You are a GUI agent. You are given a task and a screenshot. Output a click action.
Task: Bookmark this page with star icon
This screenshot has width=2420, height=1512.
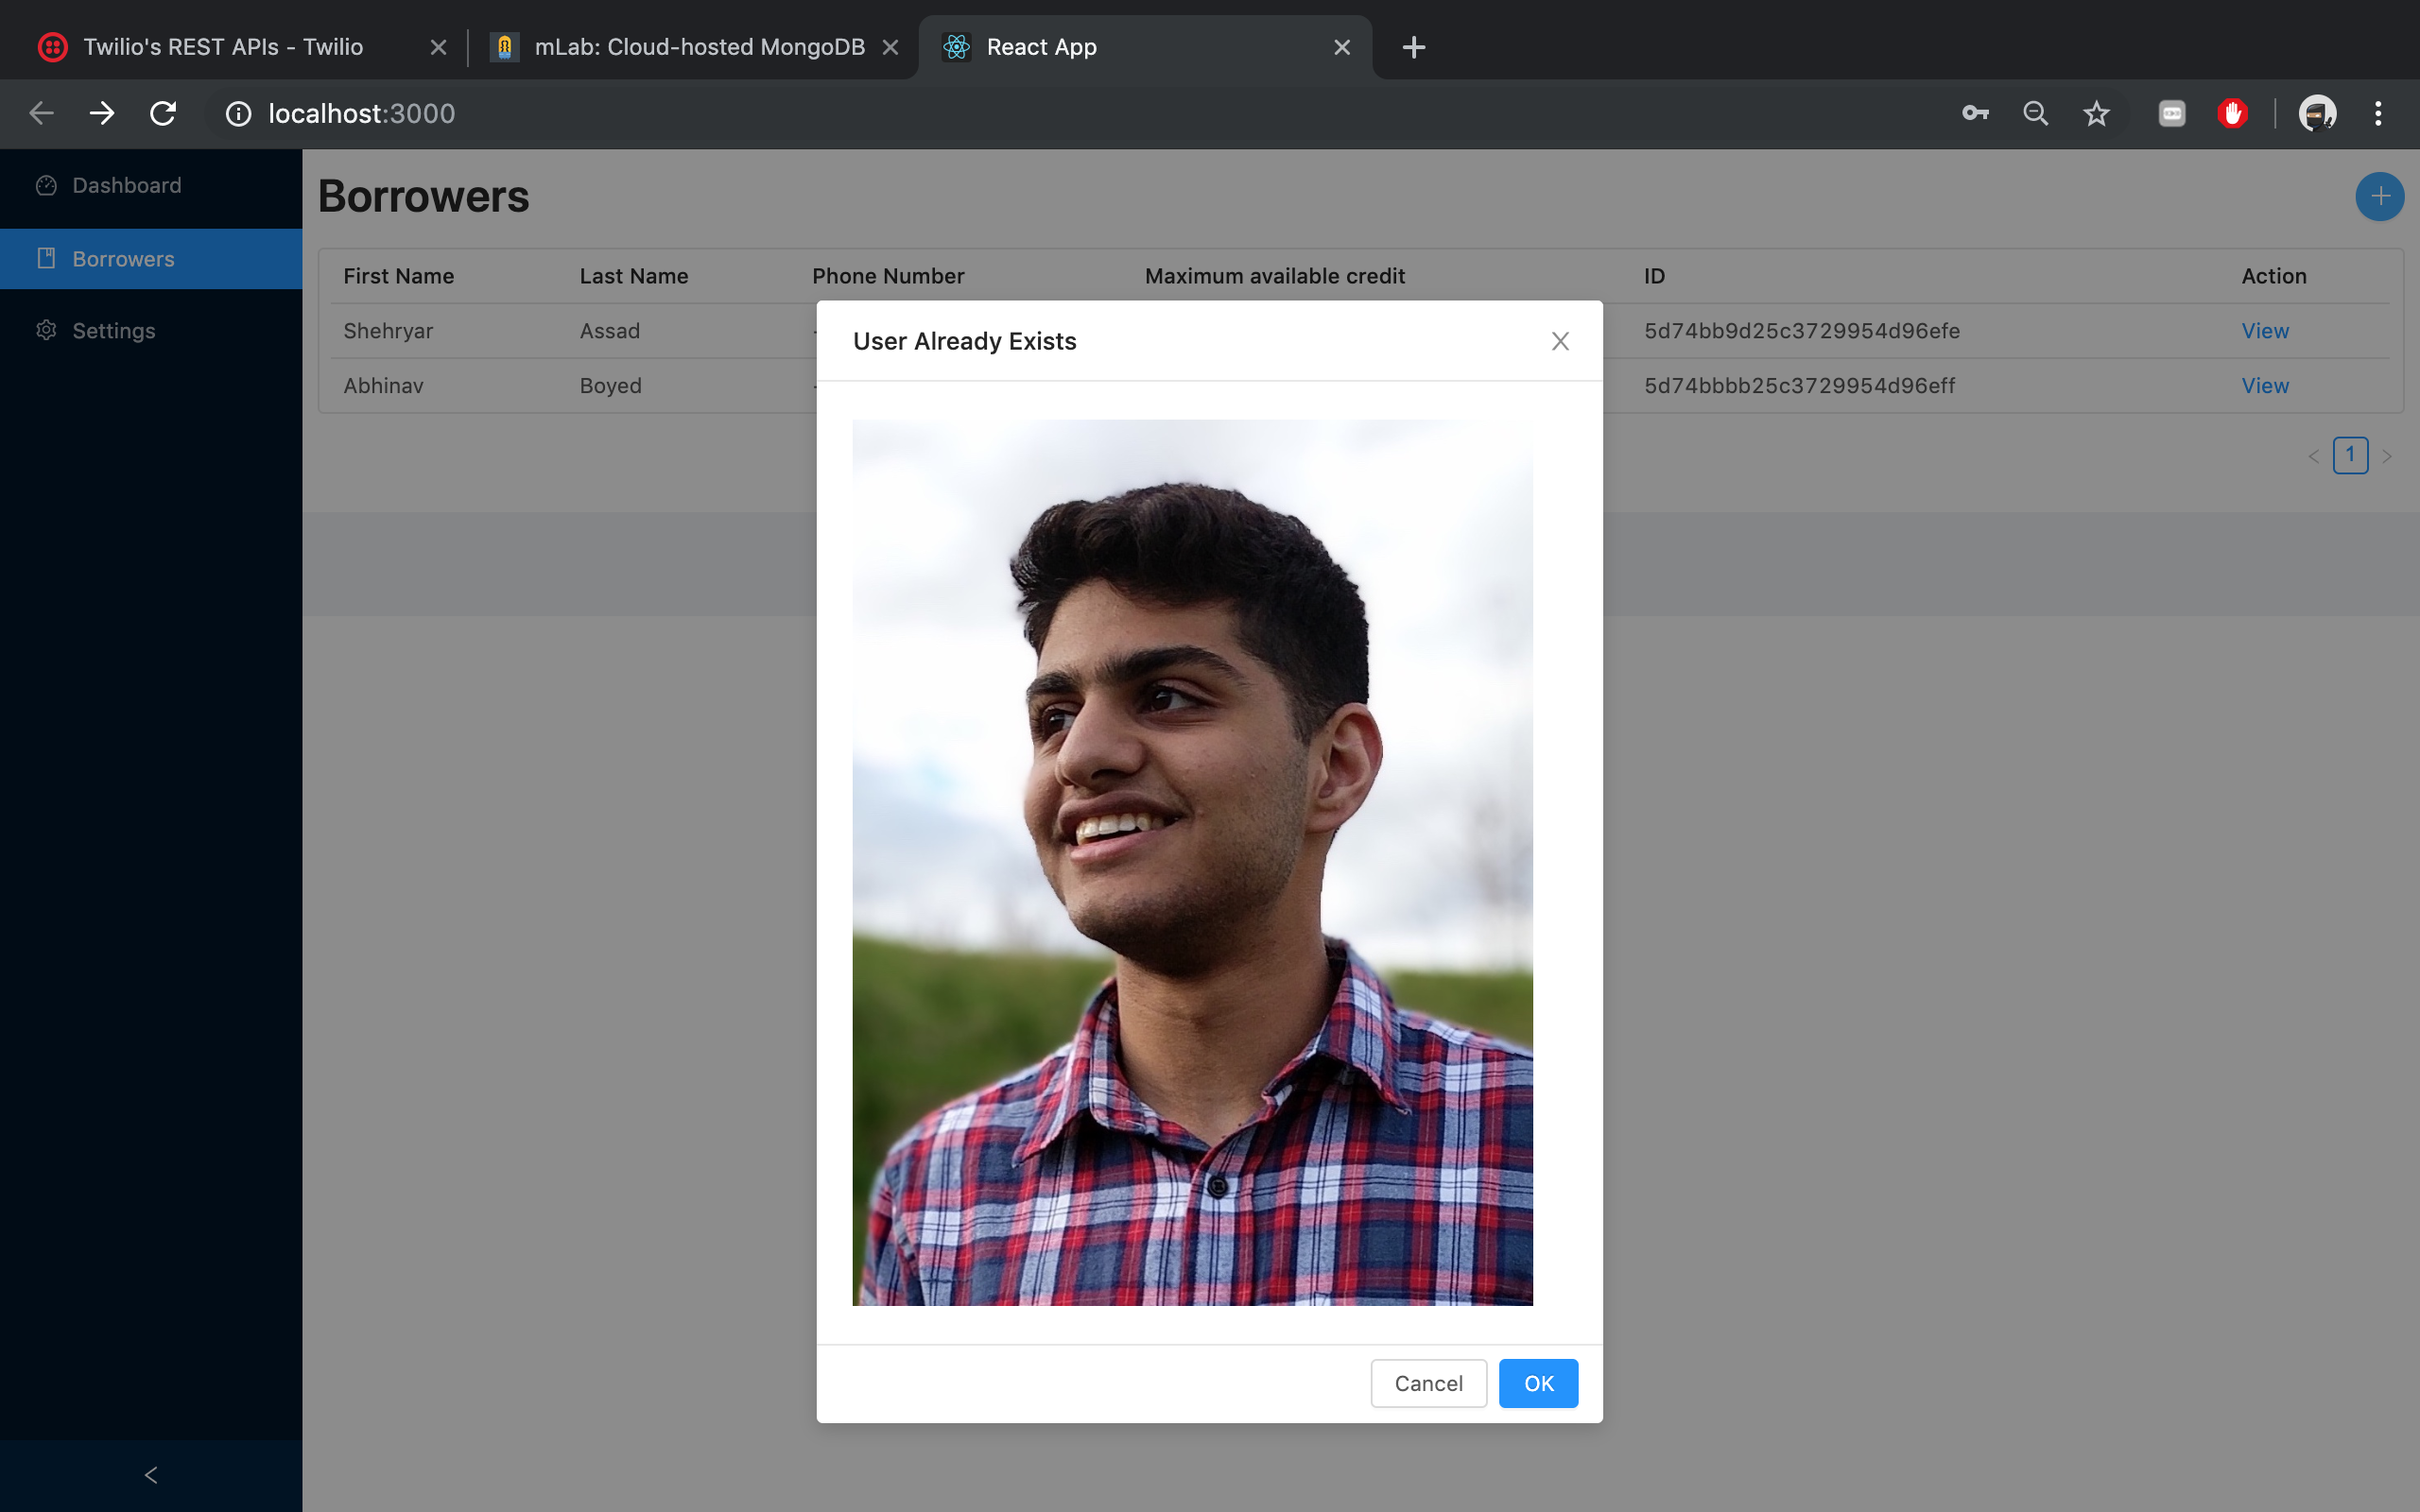click(x=2096, y=114)
